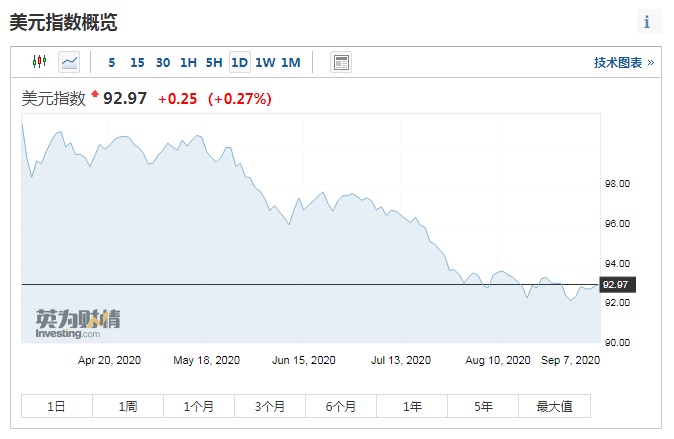Set interval to 5 minutes
This screenshot has width=674, height=439.
point(112,62)
